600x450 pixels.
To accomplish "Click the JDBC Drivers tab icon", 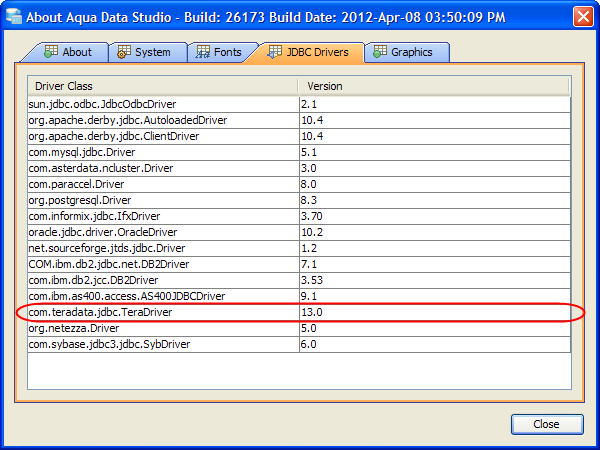I will click(274, 52).
